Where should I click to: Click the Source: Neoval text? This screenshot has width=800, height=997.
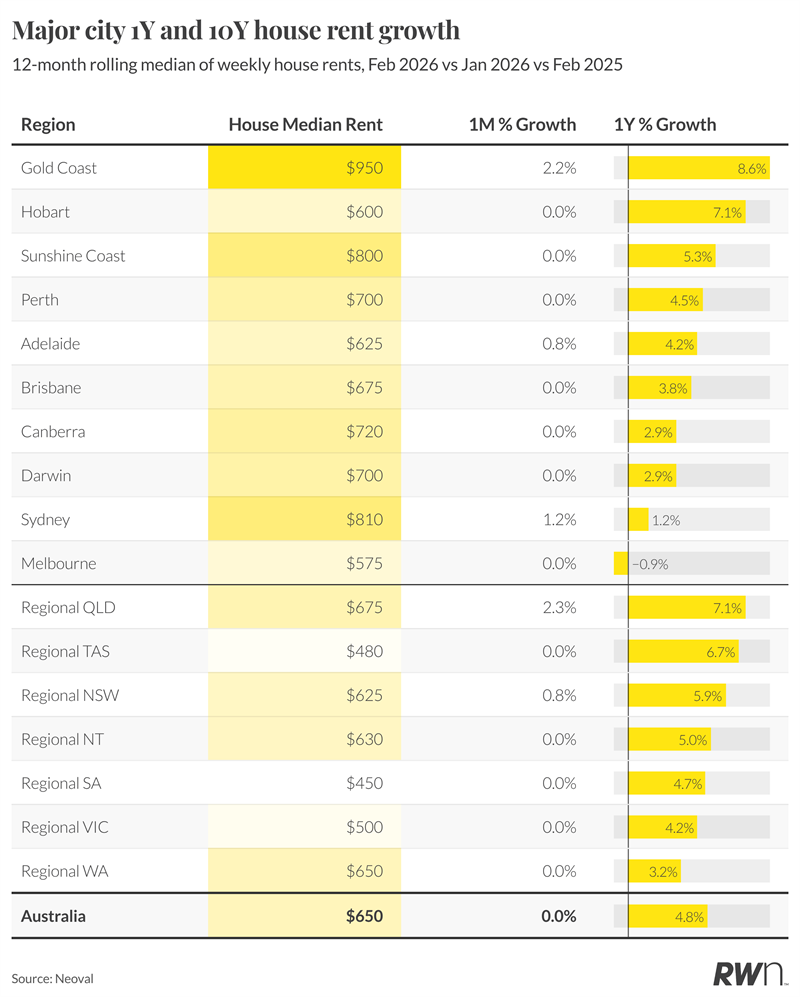pyautogui.click(x=52, y=978)
